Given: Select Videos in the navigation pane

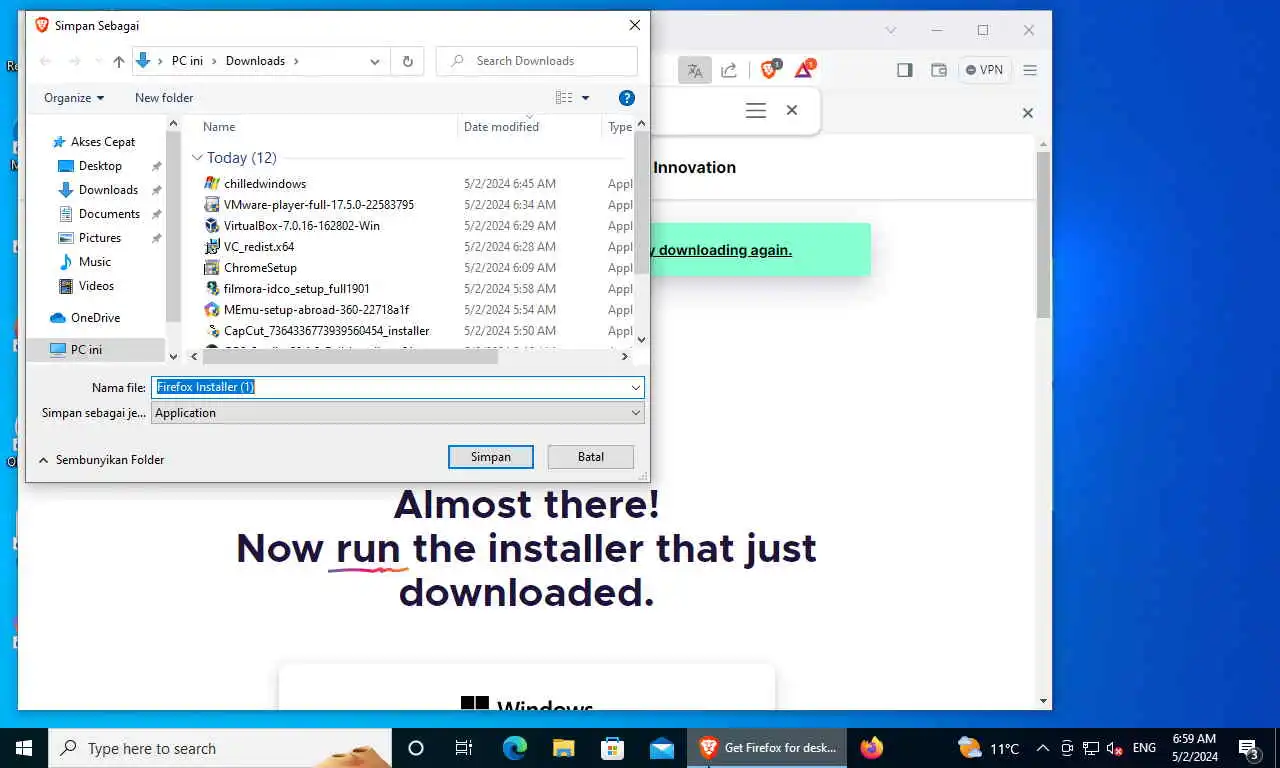Looking at the screenshot, I should 96,286.
